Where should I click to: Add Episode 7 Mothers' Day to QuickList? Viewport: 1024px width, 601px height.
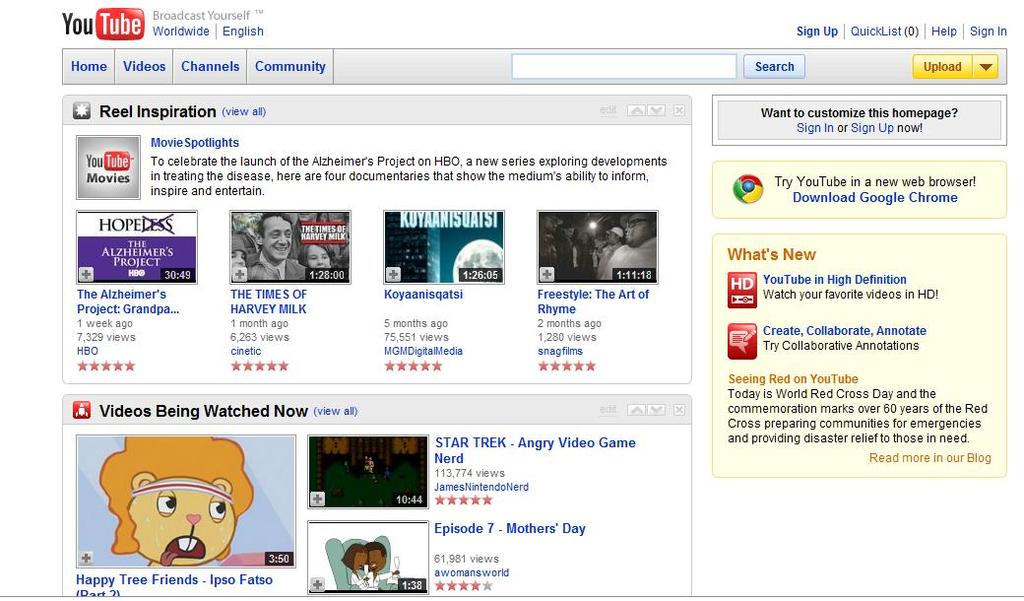click(x=317, y=584)
